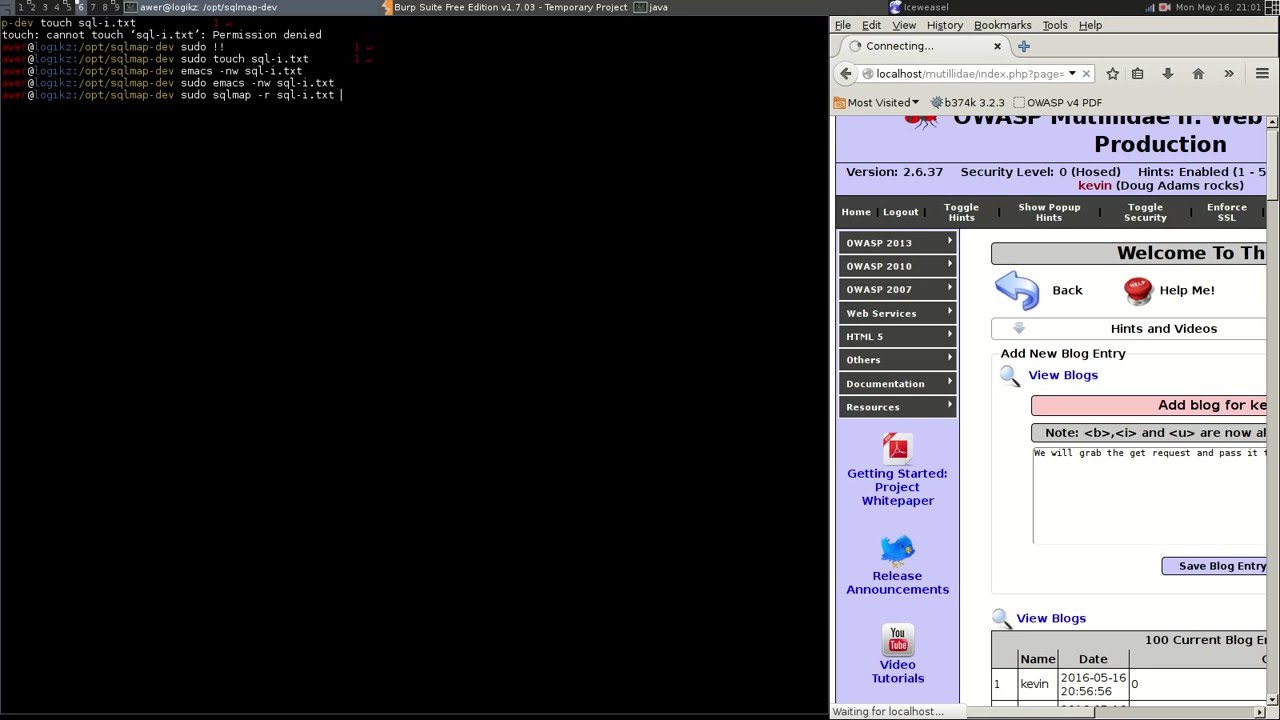Stop loading the page in the address bar
The image size is (1280, 720).
pos(1086,73)
